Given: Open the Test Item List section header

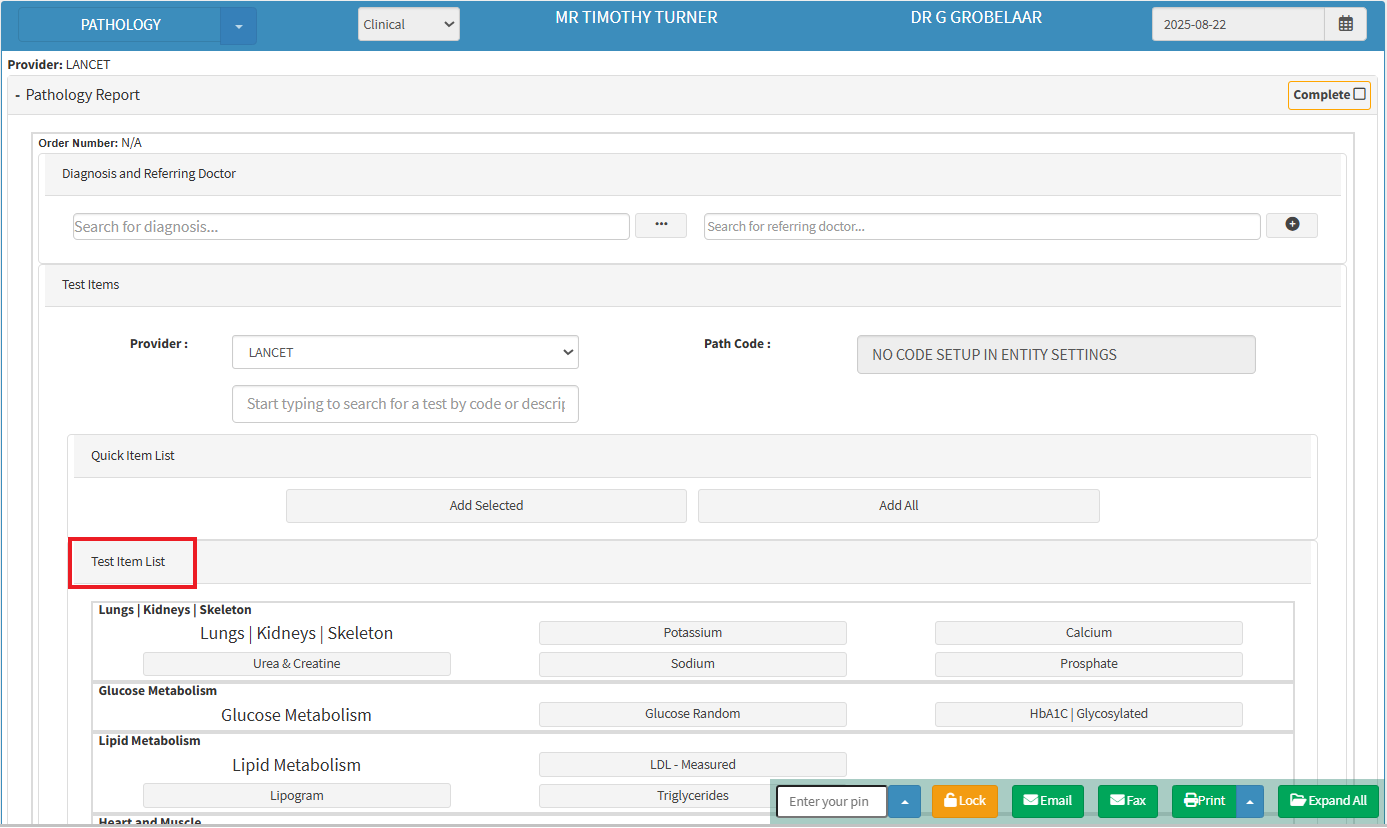Looking at the screenshot, I should (129, 562).
